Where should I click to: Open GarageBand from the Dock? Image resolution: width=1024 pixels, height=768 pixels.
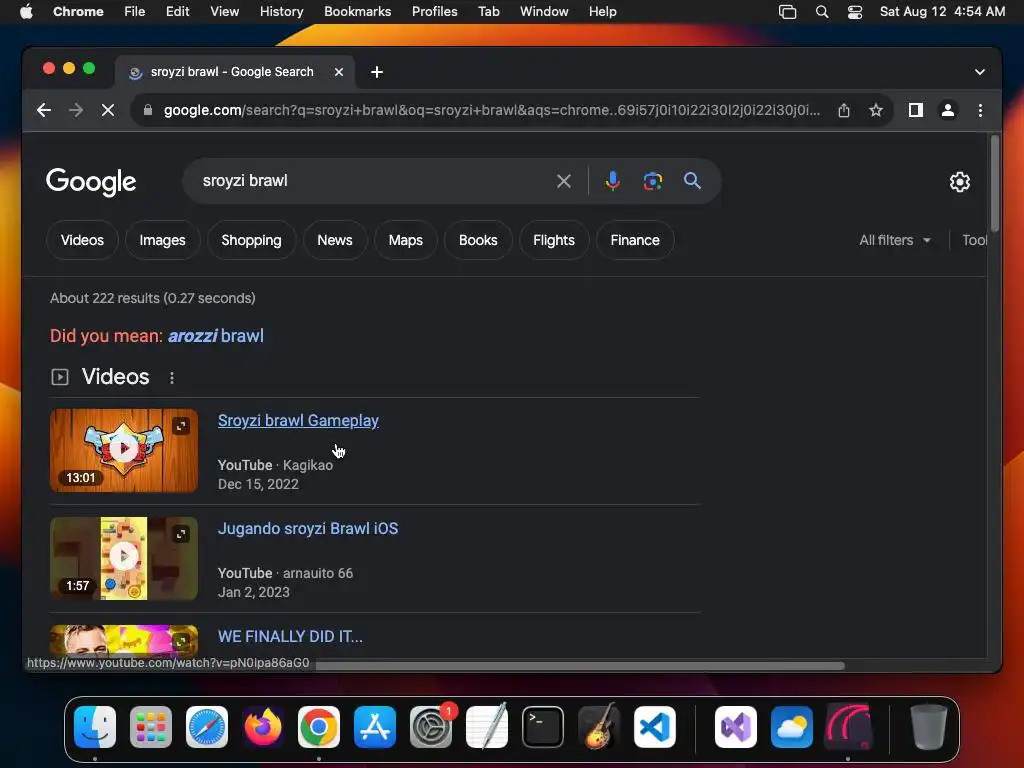(x=599, y=727)
